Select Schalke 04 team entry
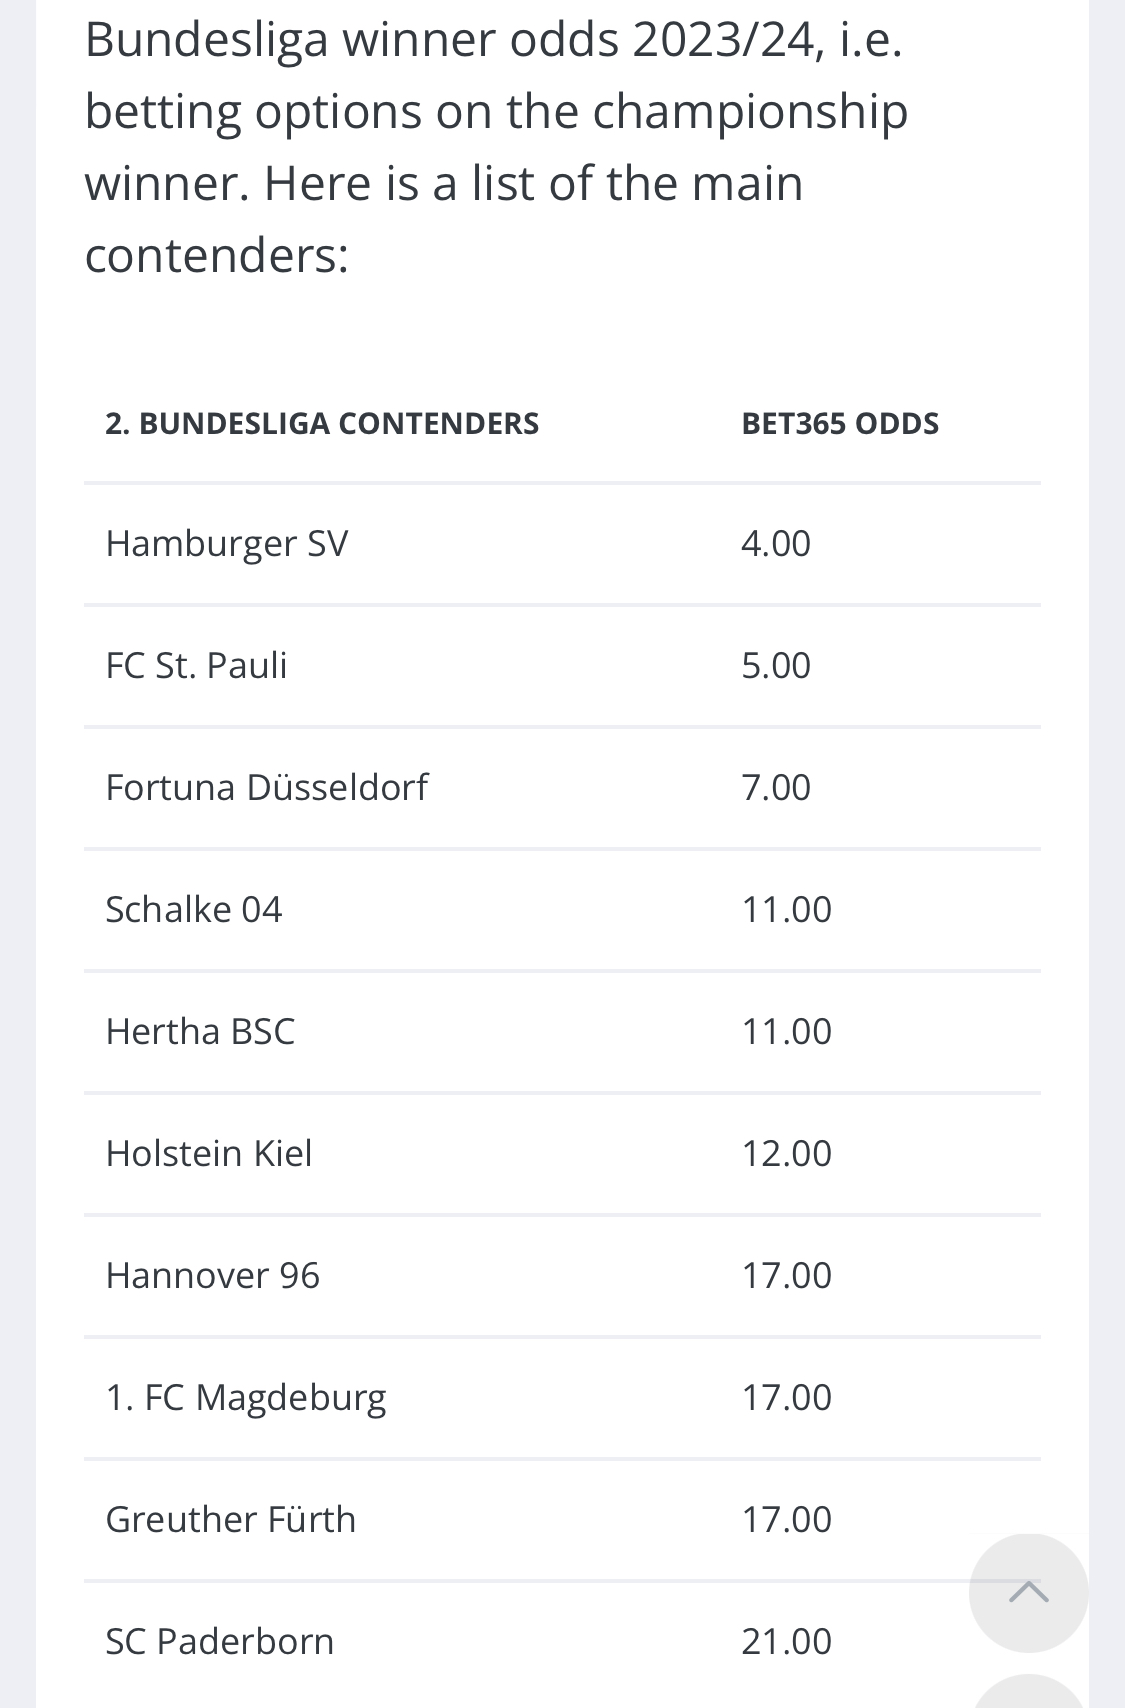The image size is (1125, 1708). [194, 910]
